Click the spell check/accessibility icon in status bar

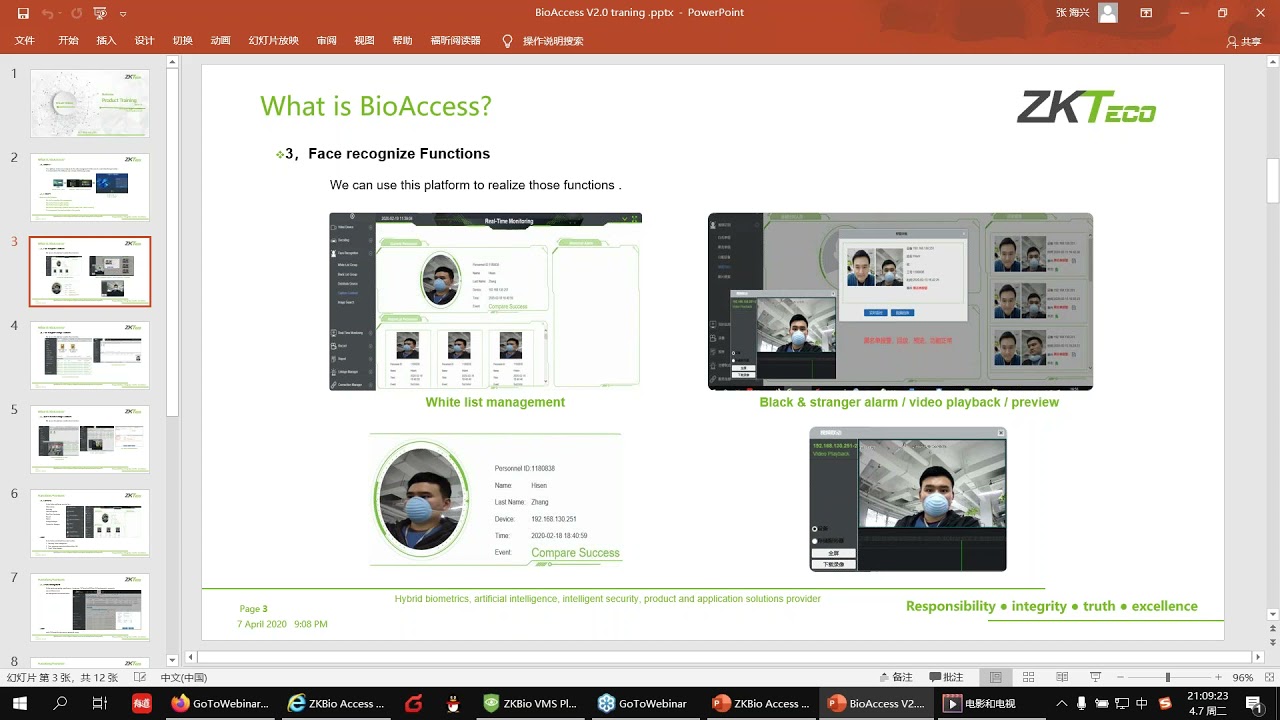pos(140,677)
